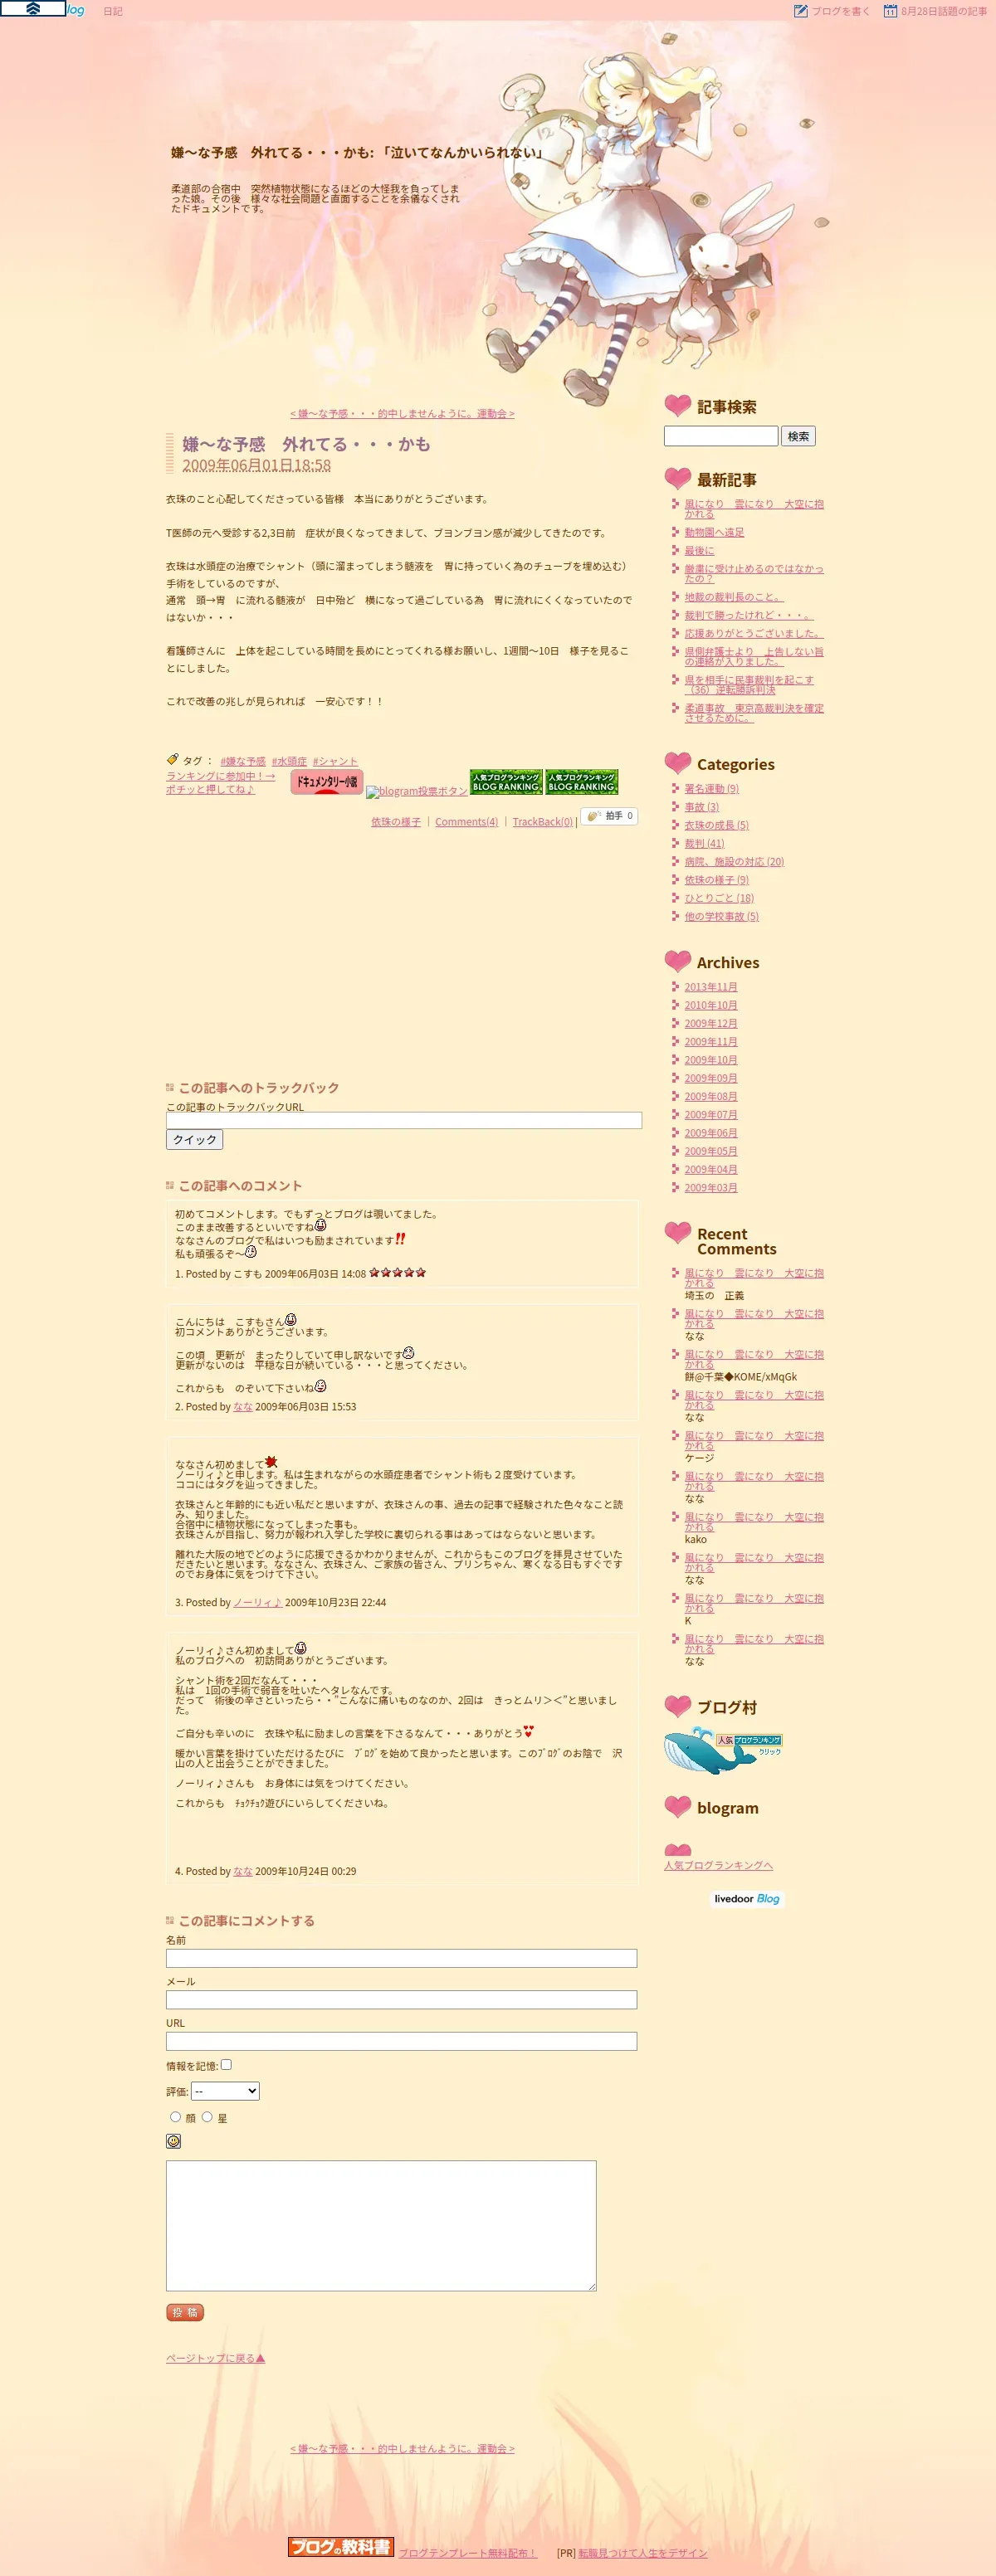The image size is (996, 2576).
Task: Open recent post 最後に
Action: coord(699,550)
